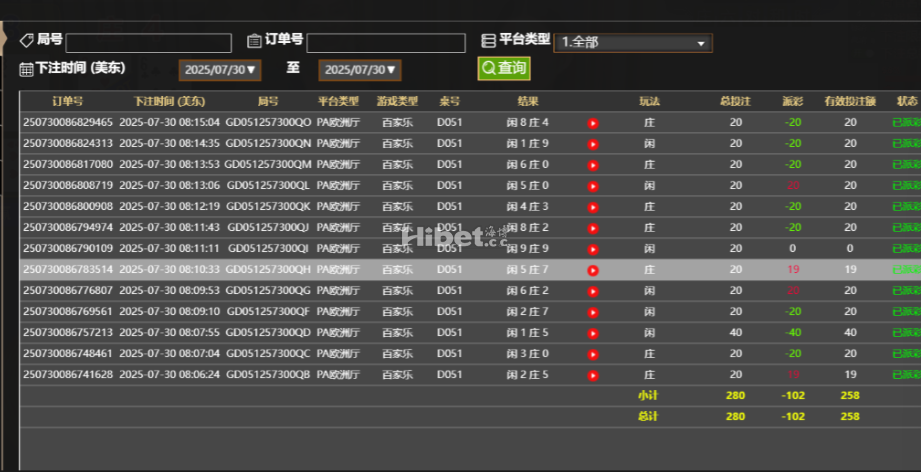Open the platform type dropdown
The image size is (921, 472).
[633, 43]
